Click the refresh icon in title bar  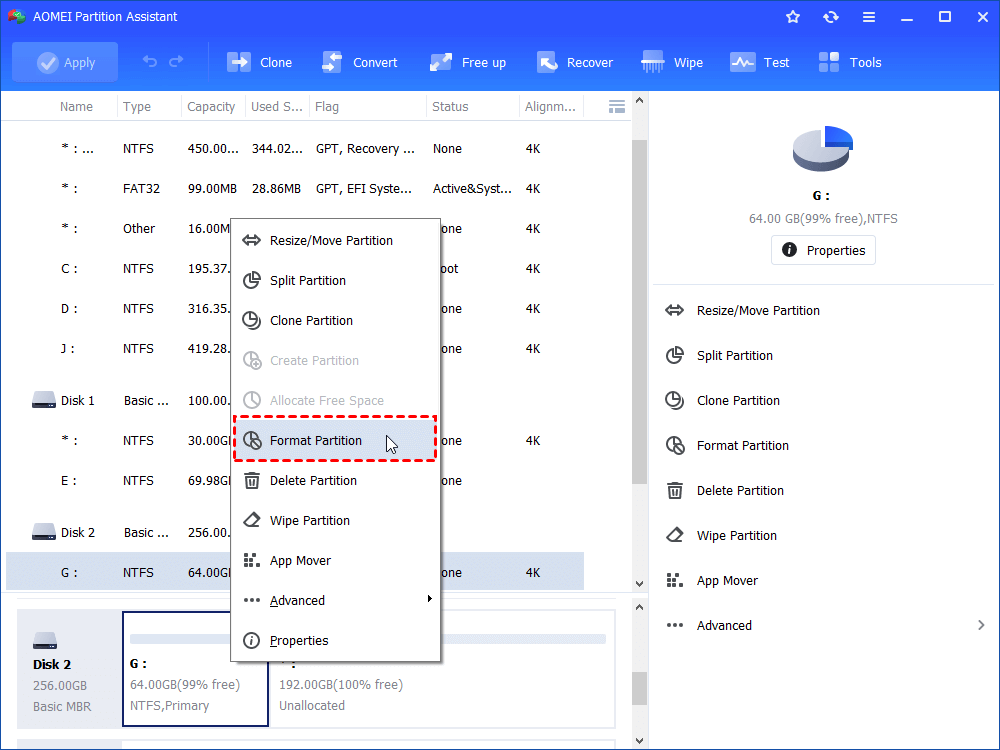click(x=830, y=17)
